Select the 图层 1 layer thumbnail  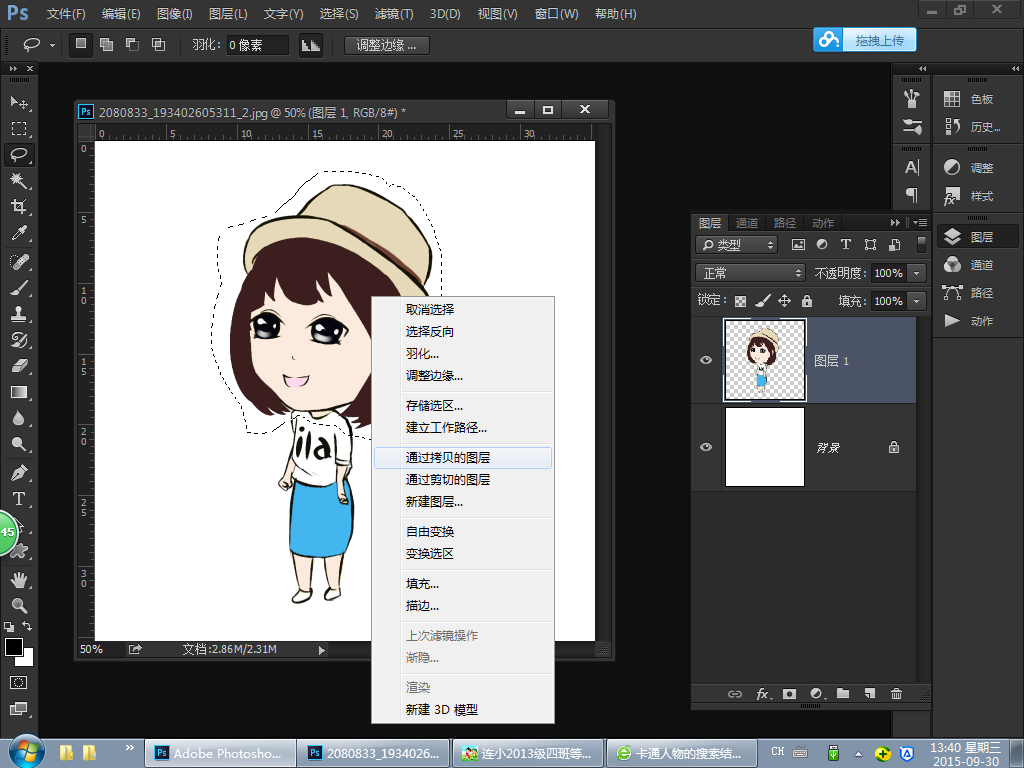[x=765, y=360]
